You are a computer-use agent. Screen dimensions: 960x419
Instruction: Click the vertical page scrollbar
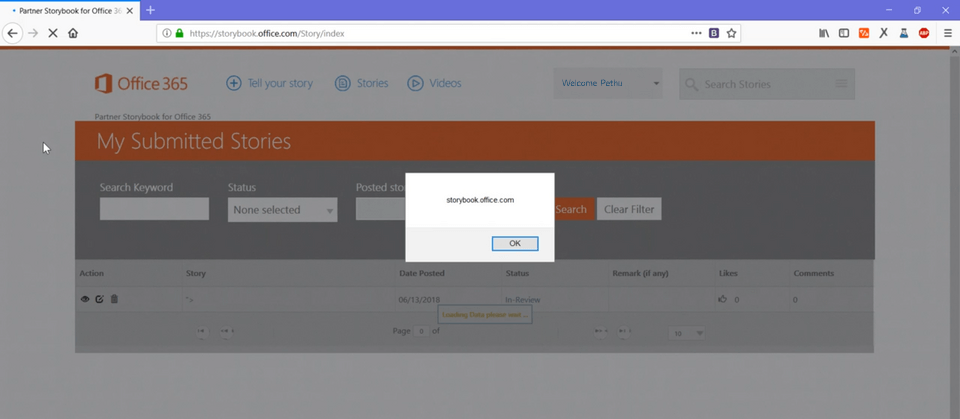[x=954, y=233]
